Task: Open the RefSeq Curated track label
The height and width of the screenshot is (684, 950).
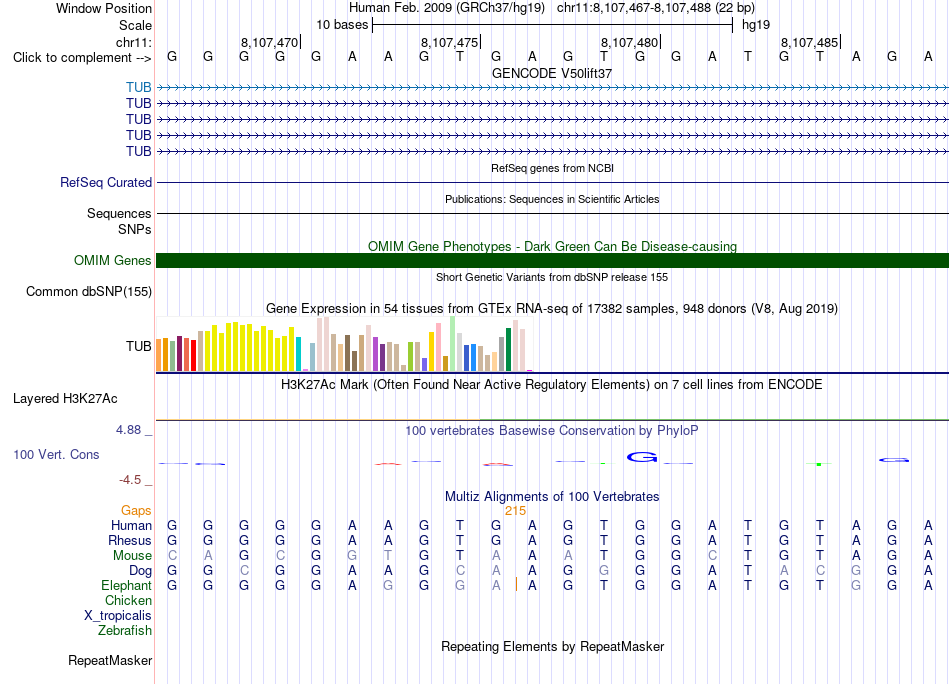Action: (x=105, y=182)
